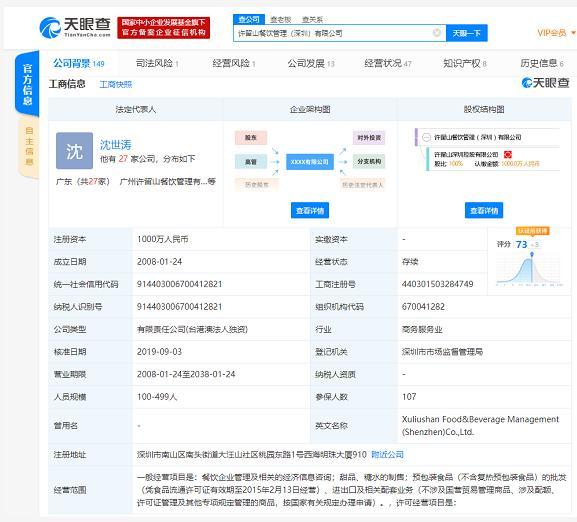Click the red 官方备案企业征信机构 banner
577x522 pixels.
pyautogui.click(x=164, y=28)
